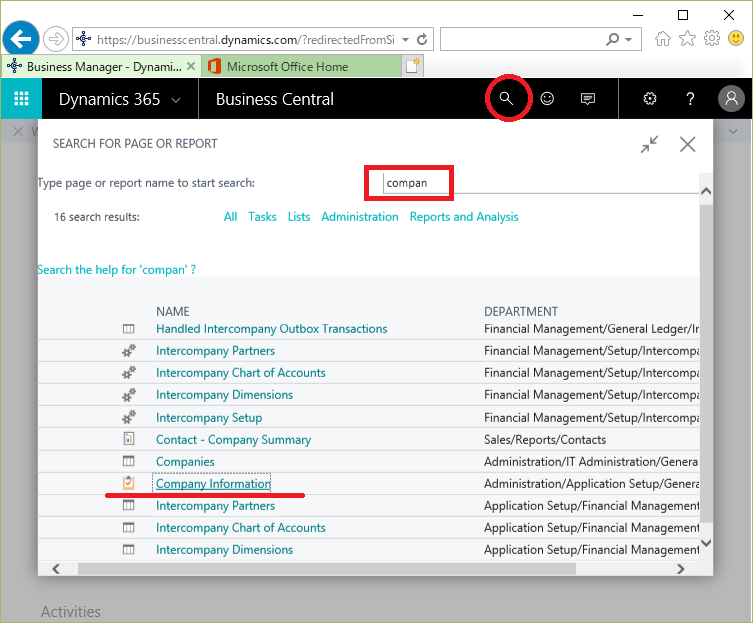Open the Companies page link
753x623 pixels.
coord(185,462)
